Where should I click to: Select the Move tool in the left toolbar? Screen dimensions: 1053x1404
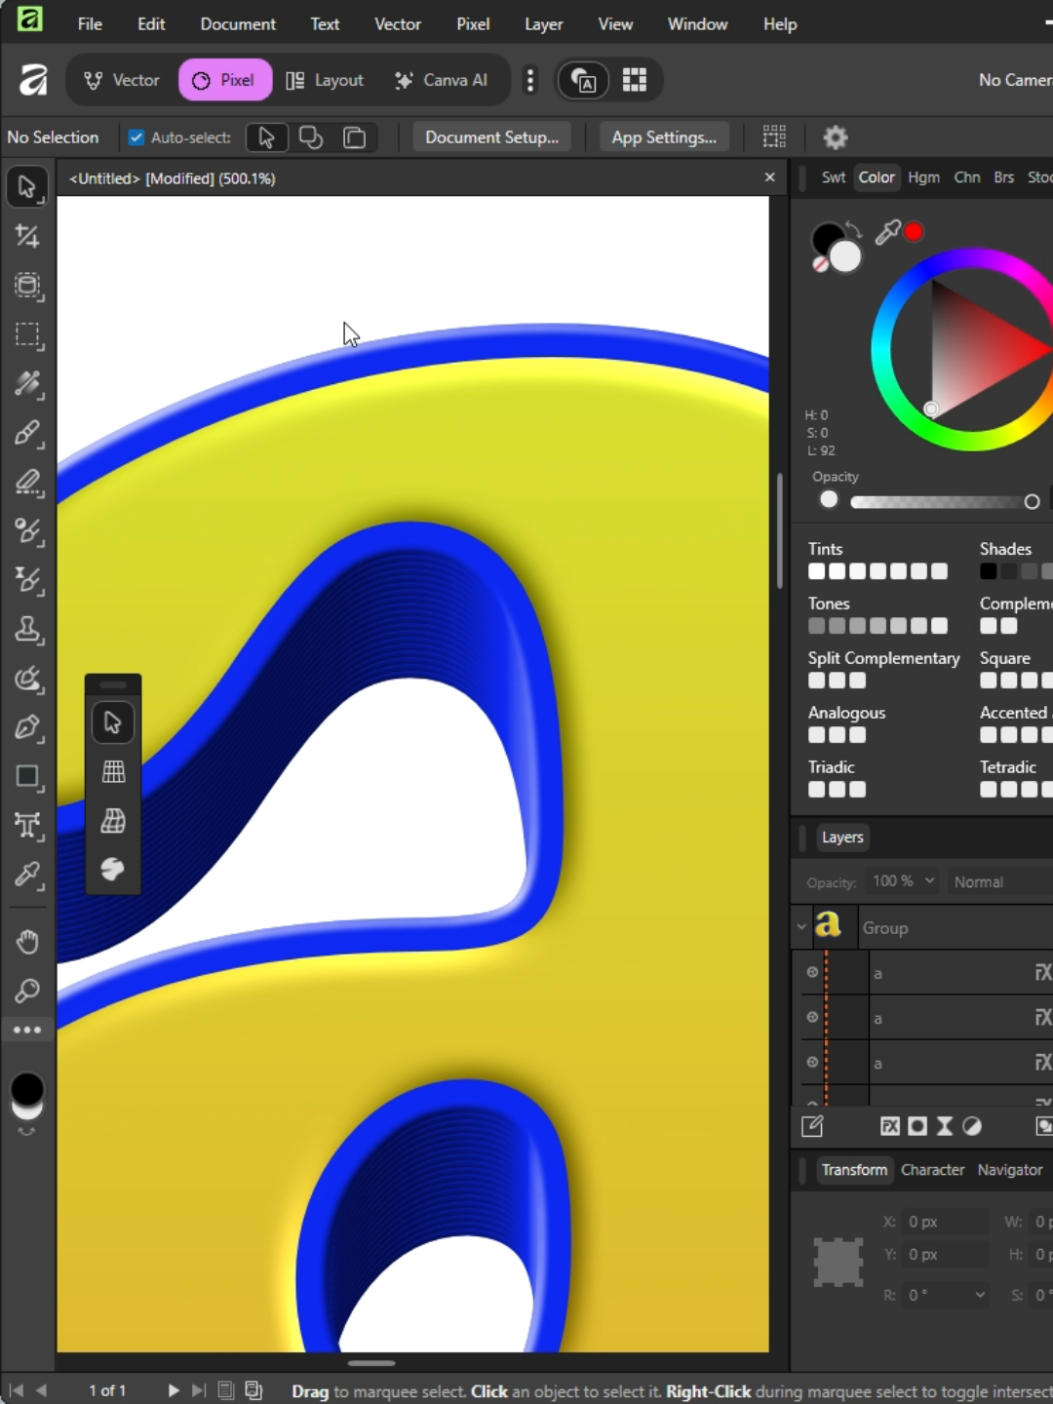click(27, 186)
